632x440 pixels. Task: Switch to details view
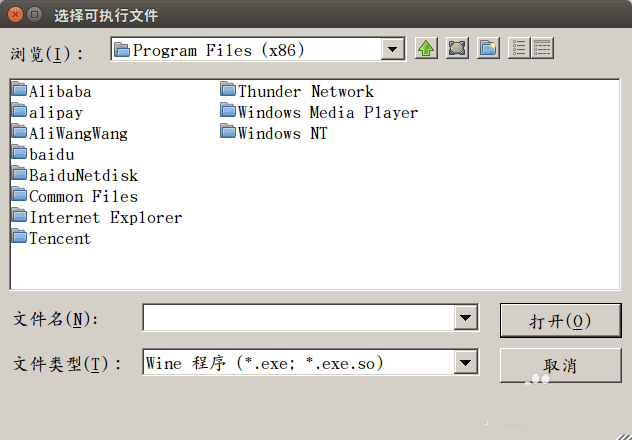pyautogui.click(x=542, y=49)
